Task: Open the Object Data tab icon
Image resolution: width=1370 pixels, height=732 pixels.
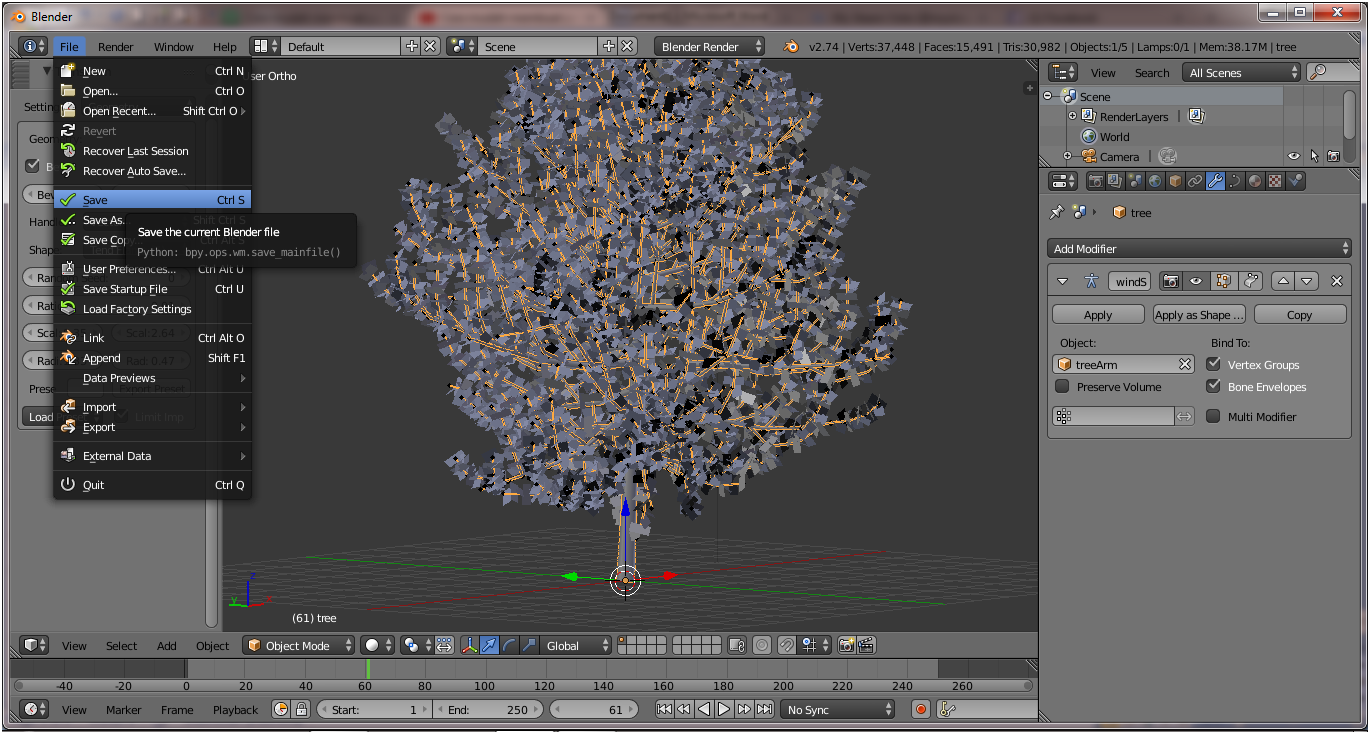Action: click(x=1235, y=181)
